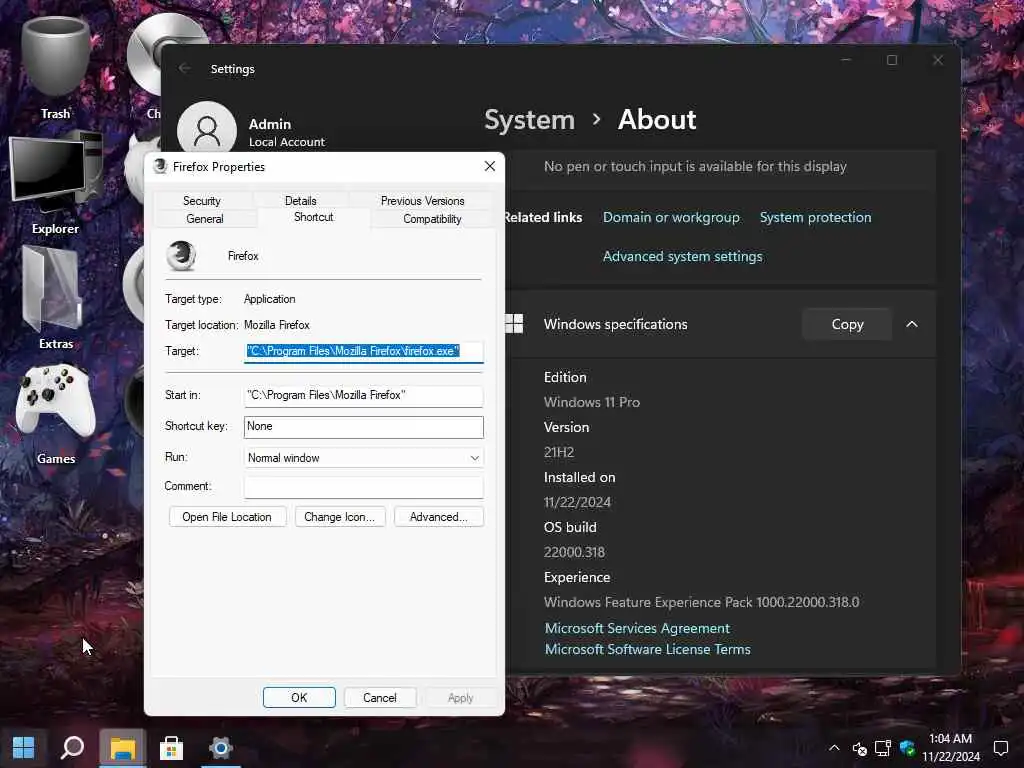Click the Windows Feature Experience Pack text

pos(701,602)
